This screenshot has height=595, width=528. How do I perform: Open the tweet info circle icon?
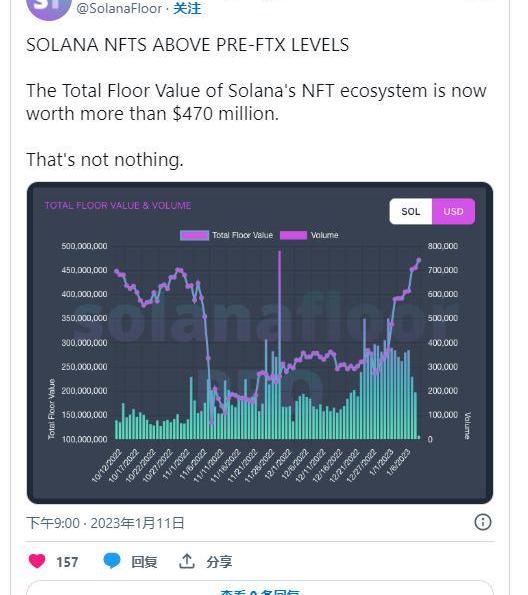482,522
